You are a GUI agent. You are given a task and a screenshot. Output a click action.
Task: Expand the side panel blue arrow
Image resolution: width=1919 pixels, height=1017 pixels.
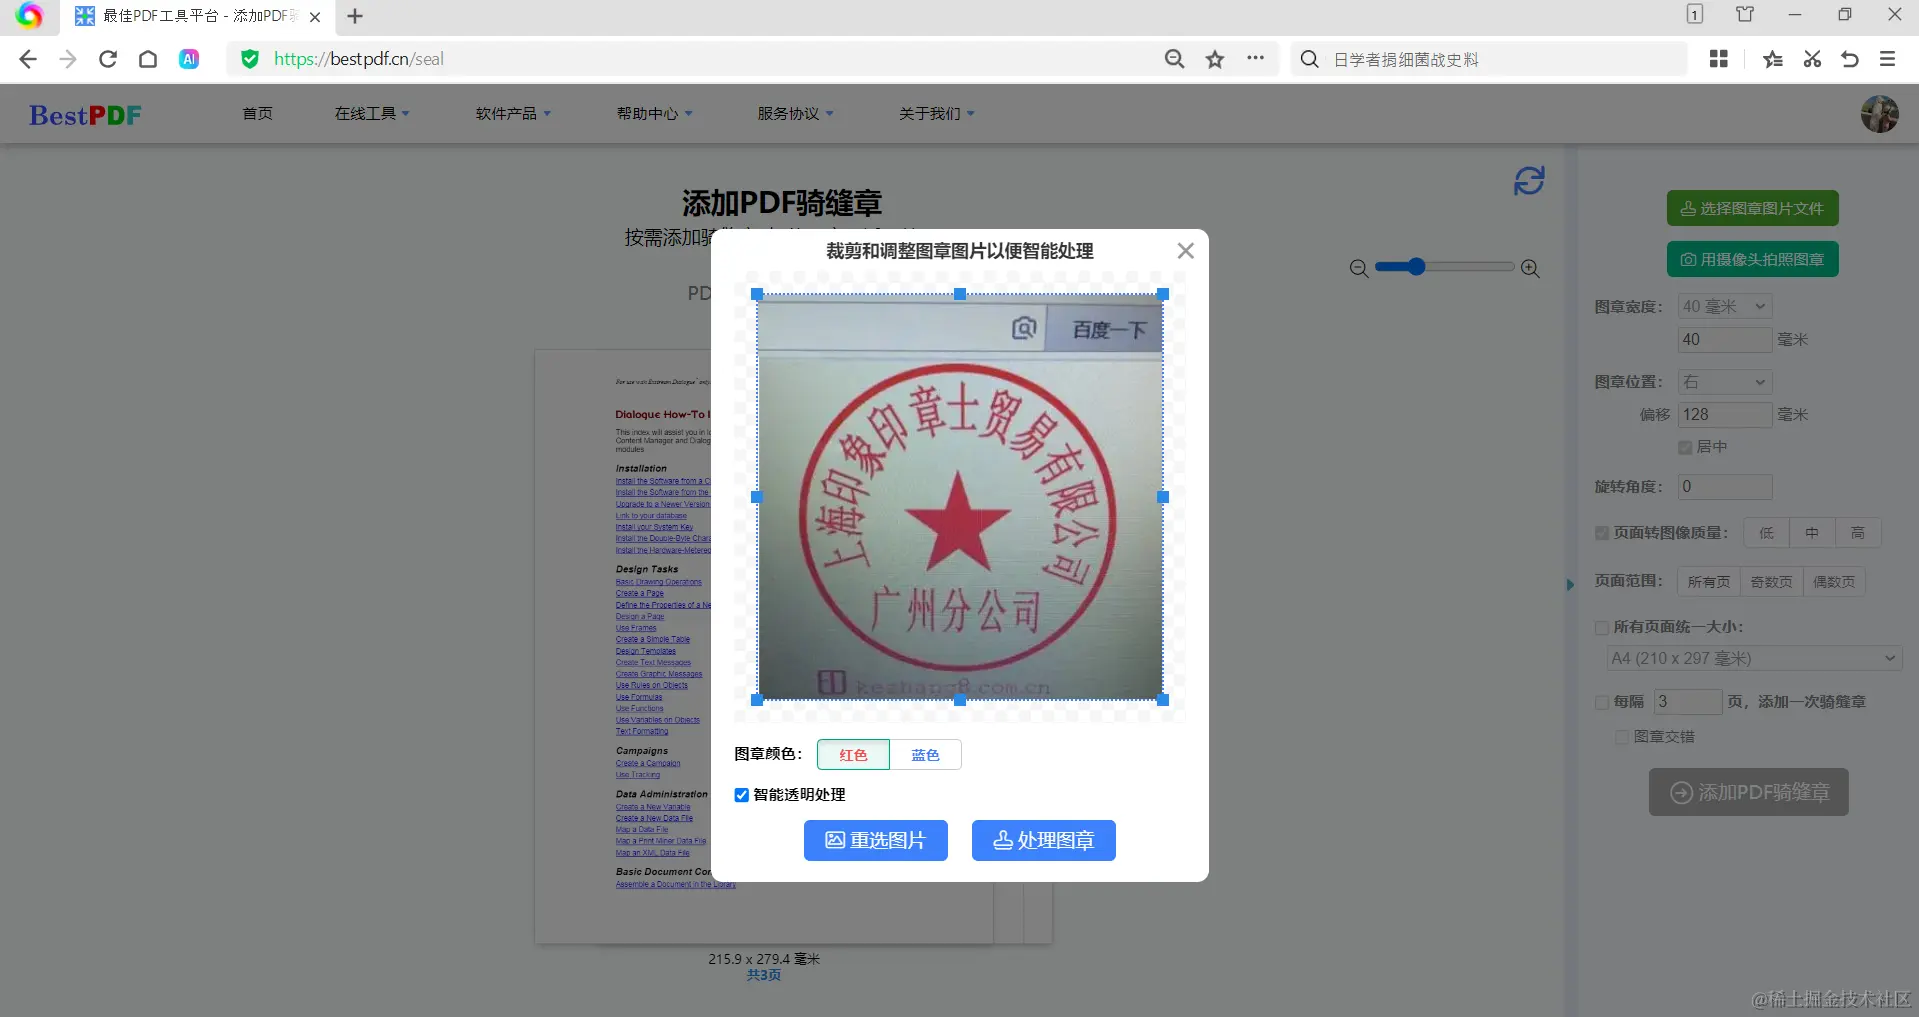pos(1570,585)
